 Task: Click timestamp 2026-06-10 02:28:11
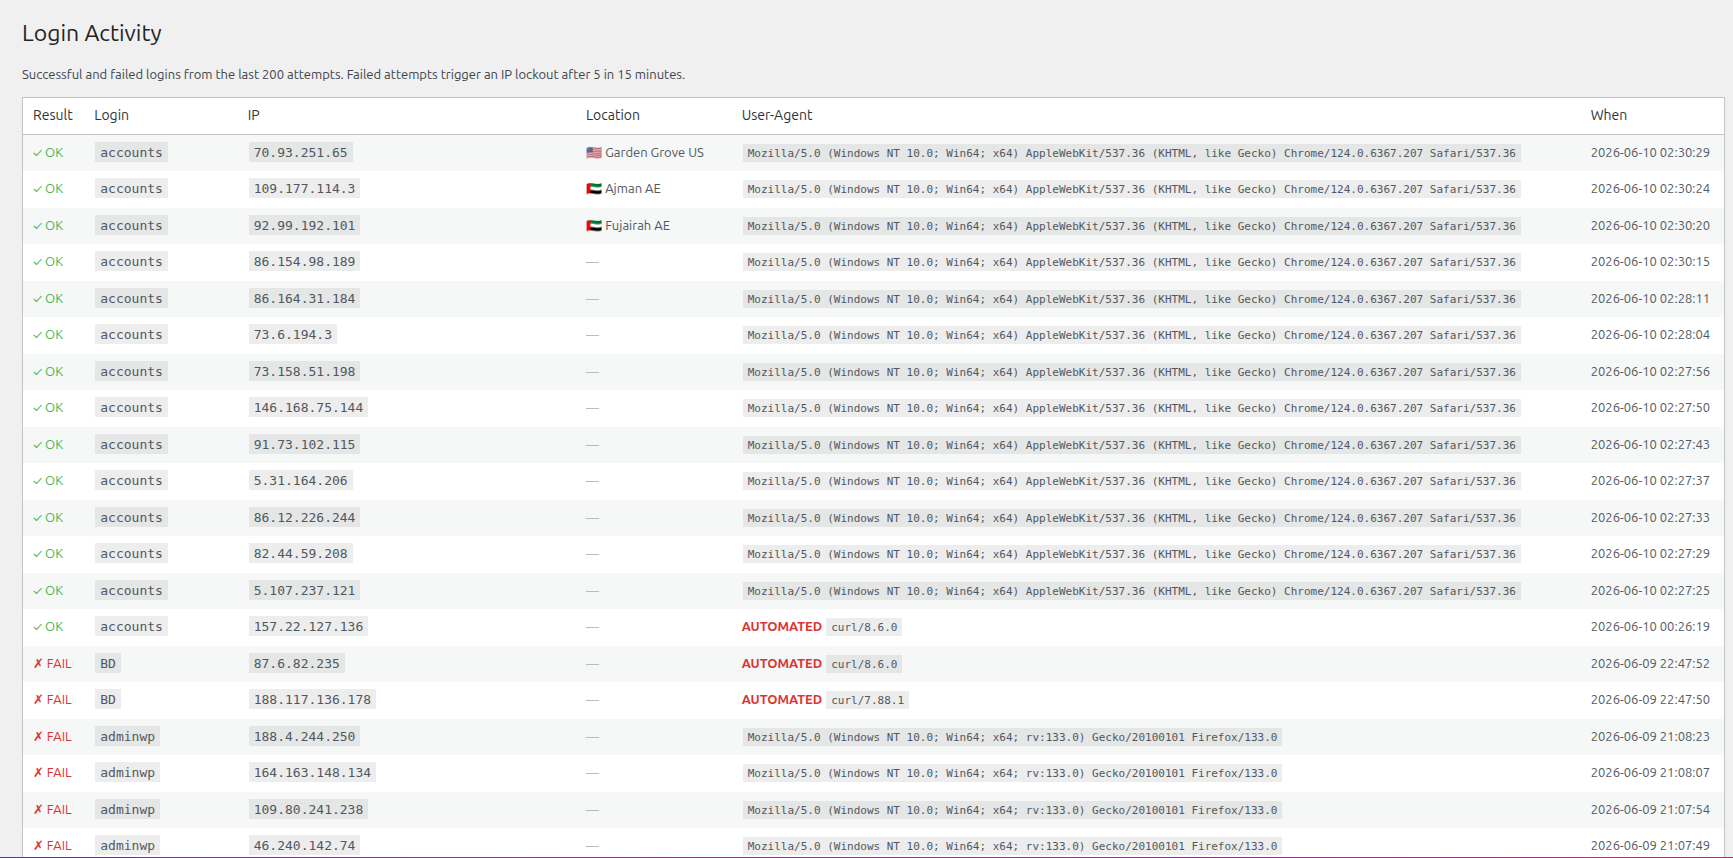click(1650, 299)
